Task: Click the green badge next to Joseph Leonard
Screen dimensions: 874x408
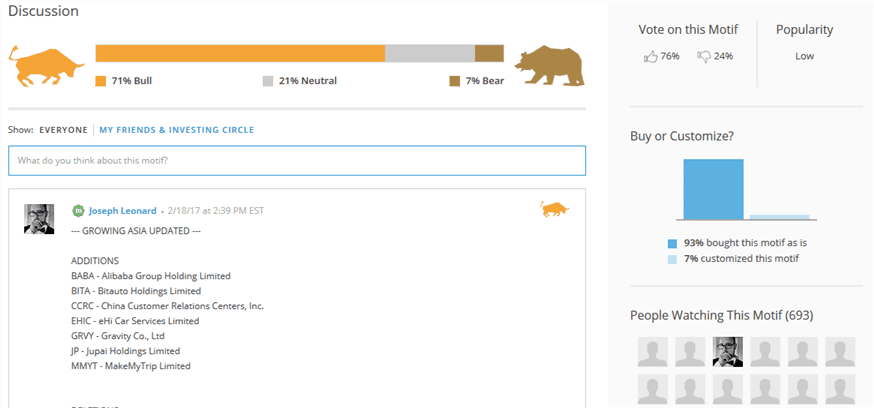Action: 78,211
